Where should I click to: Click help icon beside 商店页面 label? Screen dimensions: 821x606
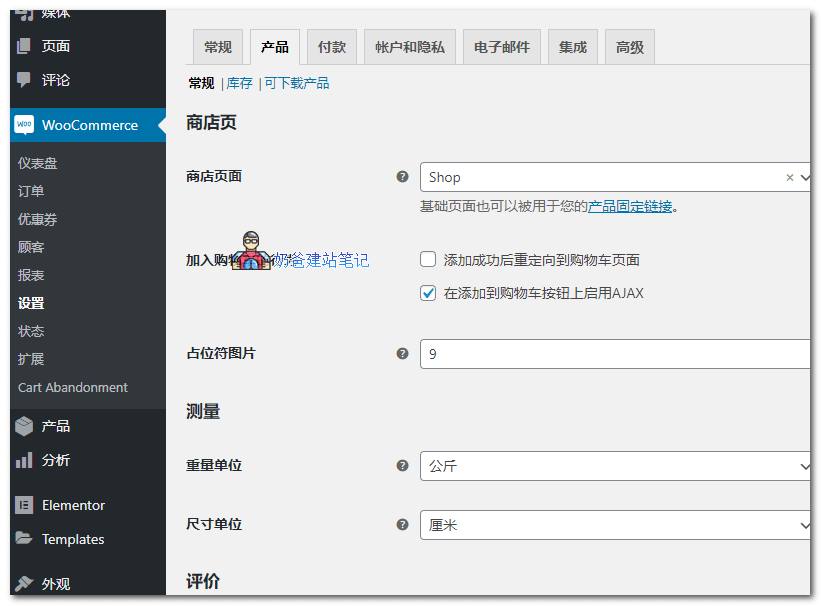[x=402, y=177]
